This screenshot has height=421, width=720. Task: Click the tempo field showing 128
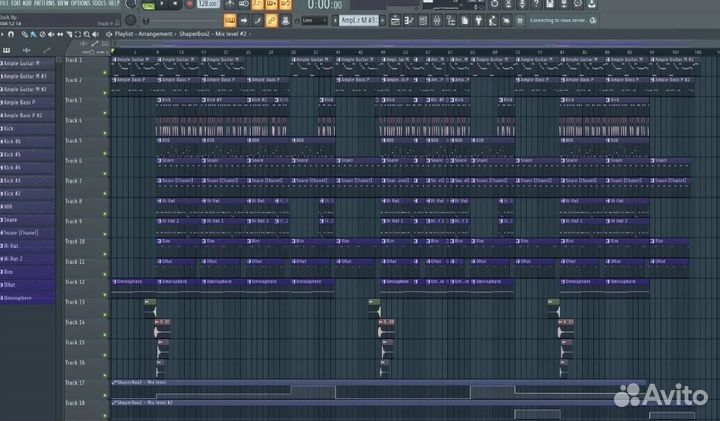[208, 5]
